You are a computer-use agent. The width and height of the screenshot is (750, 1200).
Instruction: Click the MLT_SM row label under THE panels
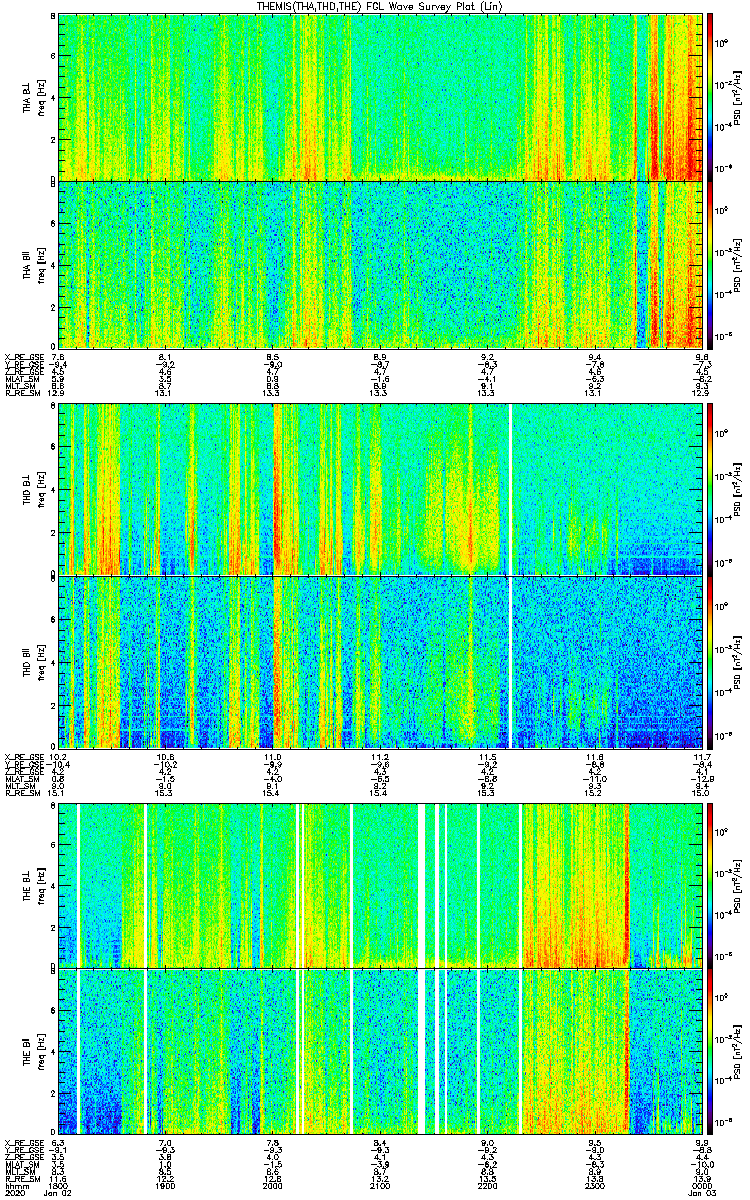[19, 1171]
